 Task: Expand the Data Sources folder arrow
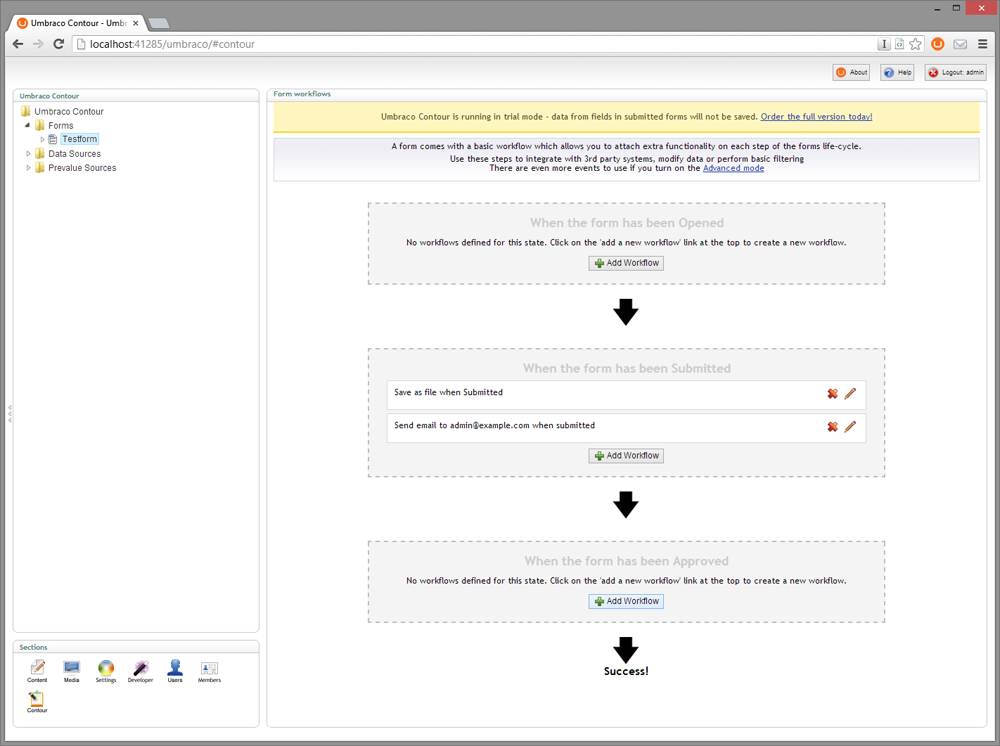(x=27, y=154)
